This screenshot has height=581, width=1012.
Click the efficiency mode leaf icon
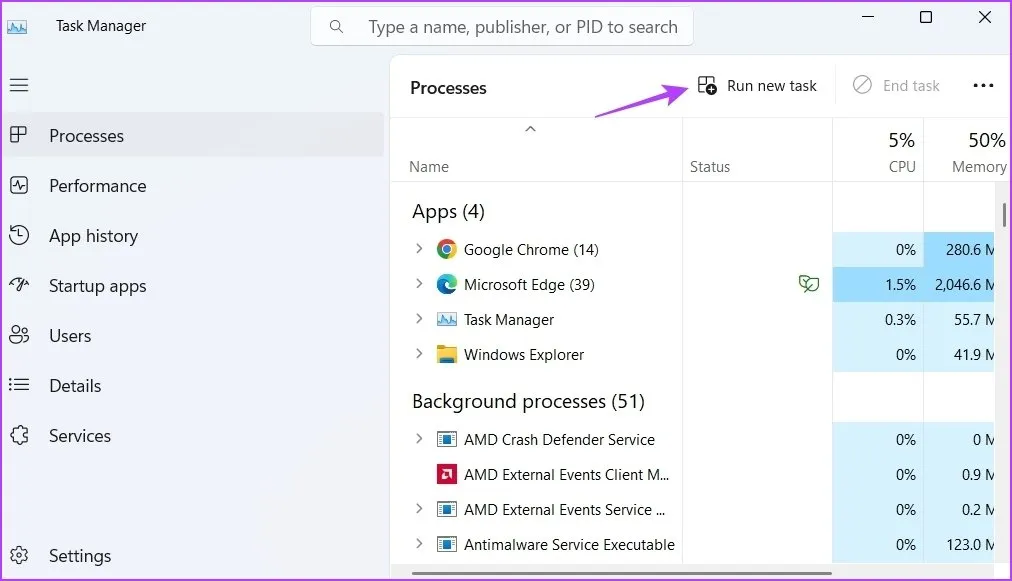(808, 285)
